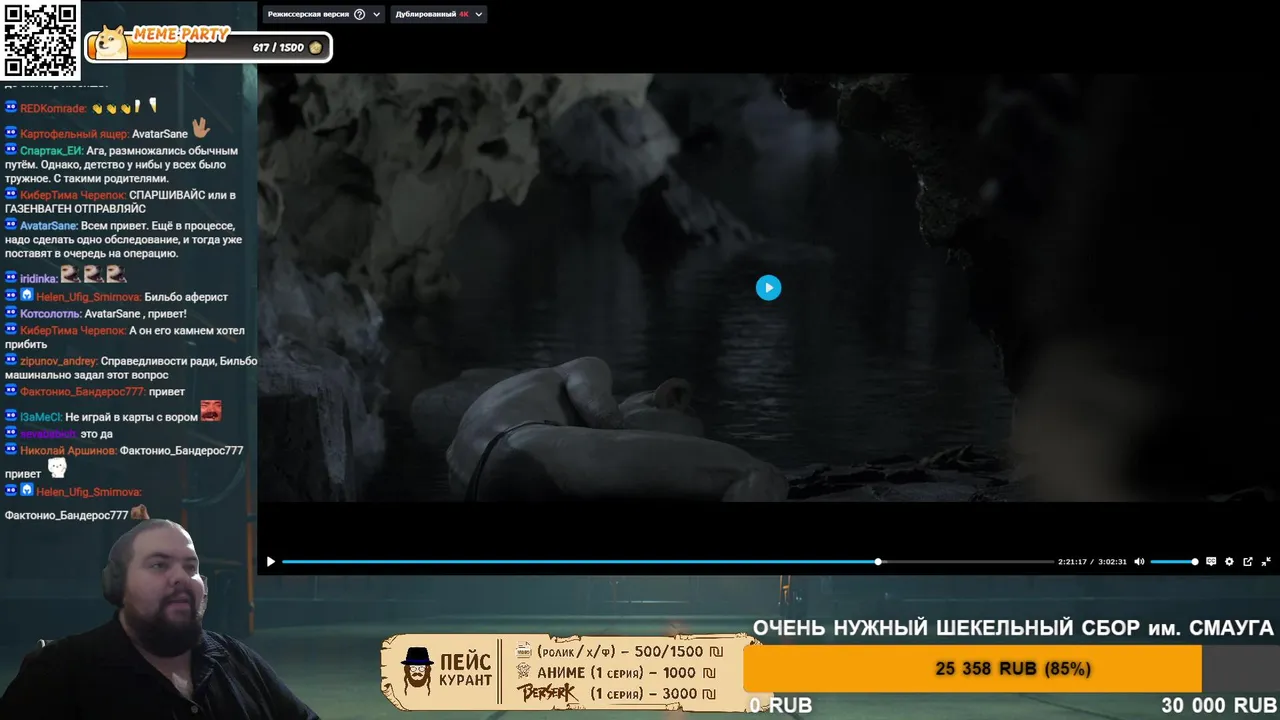
Task: Click chat badge icon beside I3aMeCl
Action: click(x=11, y=416)
